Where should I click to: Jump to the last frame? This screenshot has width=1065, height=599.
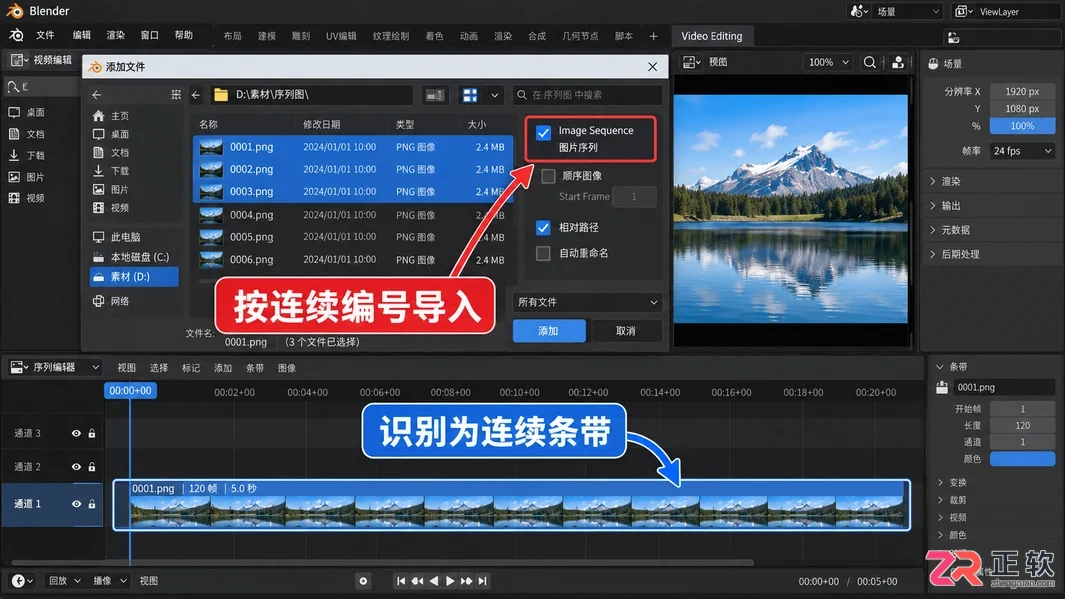pyautogui.click(x=482, y=581)
